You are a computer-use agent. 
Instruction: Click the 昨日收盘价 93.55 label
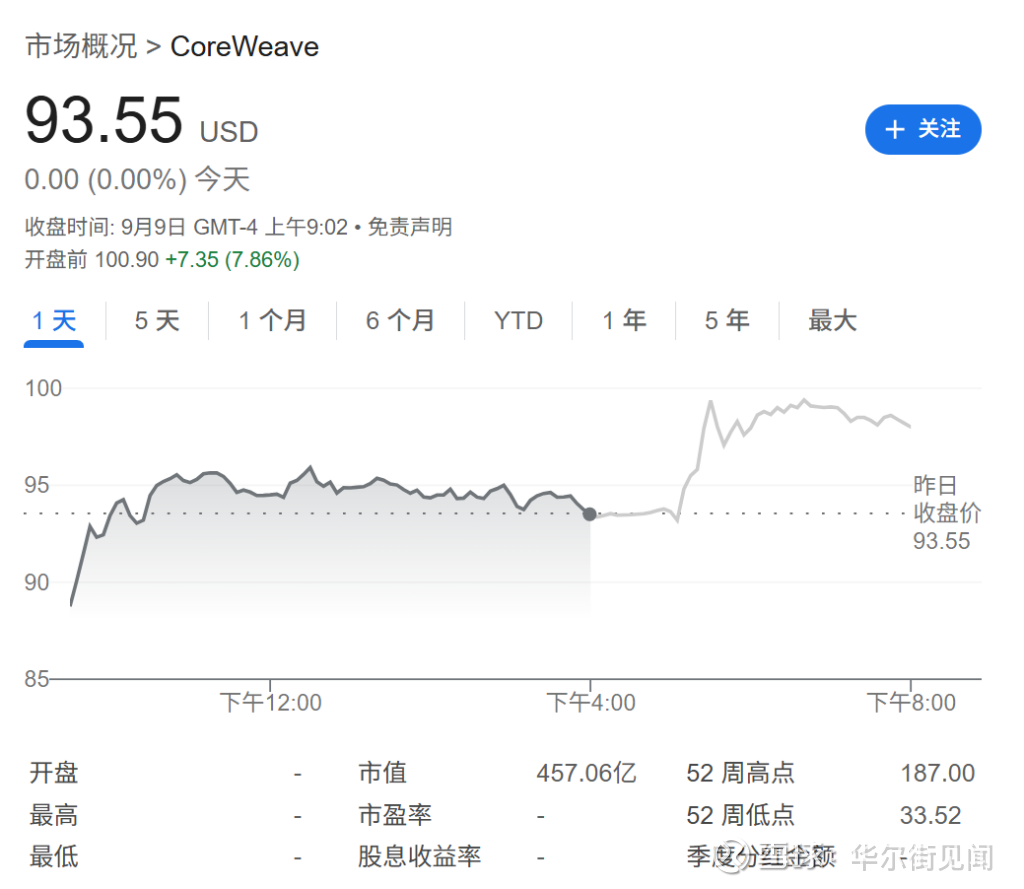coord(946,513)
